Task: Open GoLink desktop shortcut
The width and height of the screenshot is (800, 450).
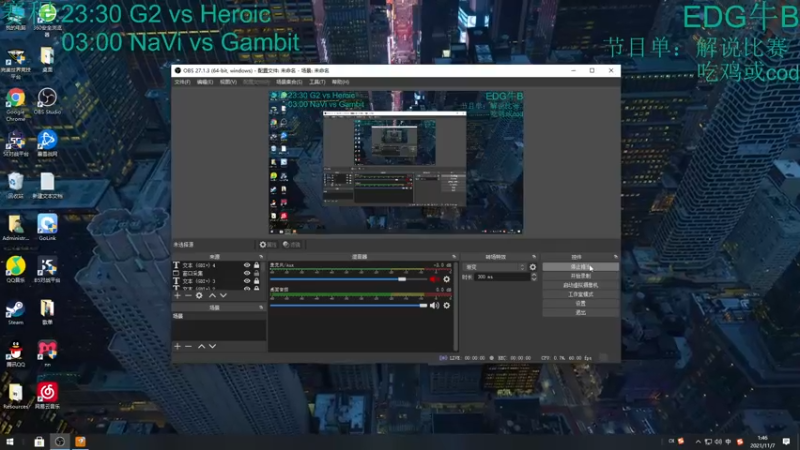Action: (x=47, y=228)
